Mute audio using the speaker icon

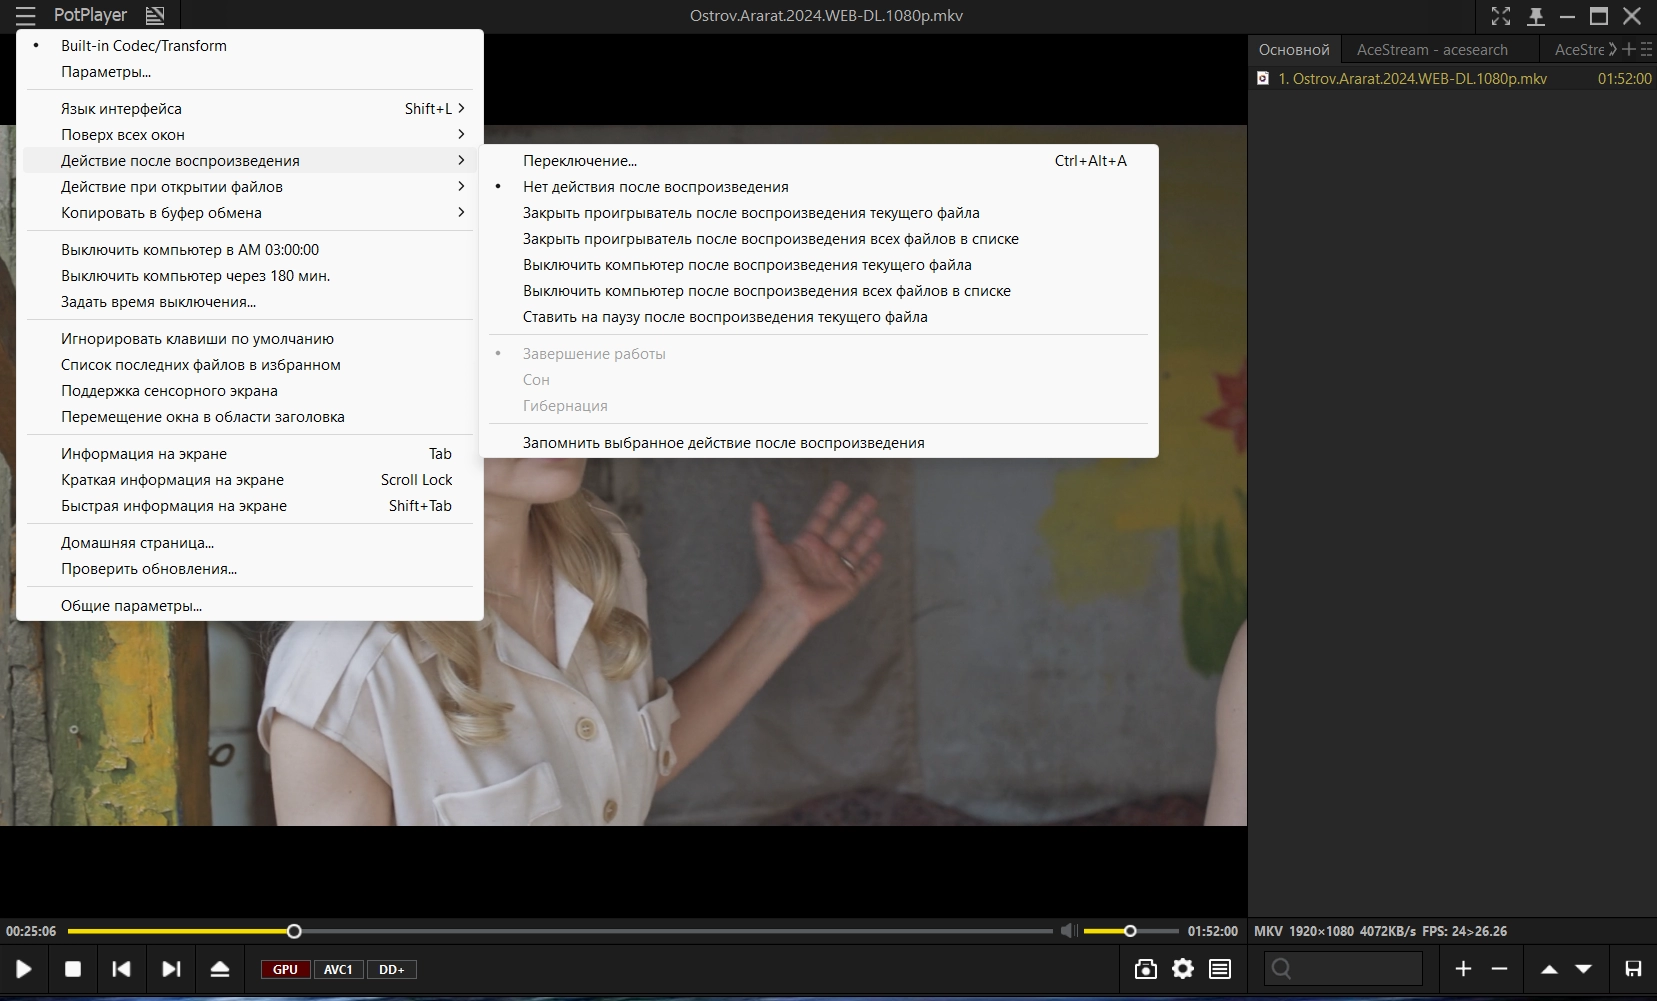tap(1068, 931)
